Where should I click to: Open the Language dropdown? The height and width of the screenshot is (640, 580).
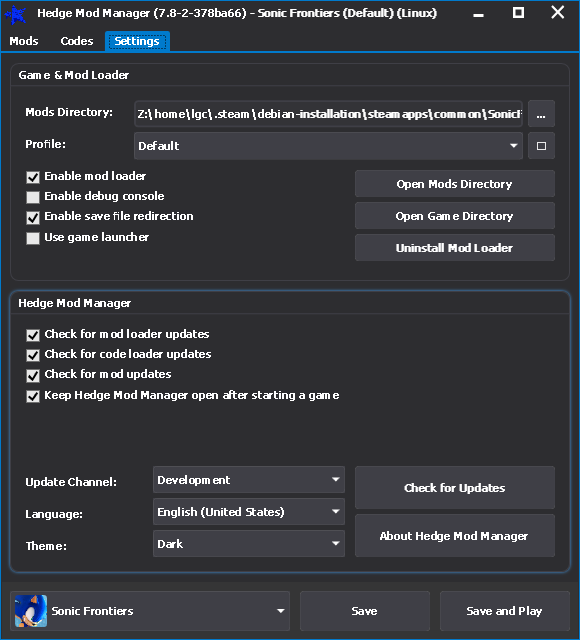[249, 511]
